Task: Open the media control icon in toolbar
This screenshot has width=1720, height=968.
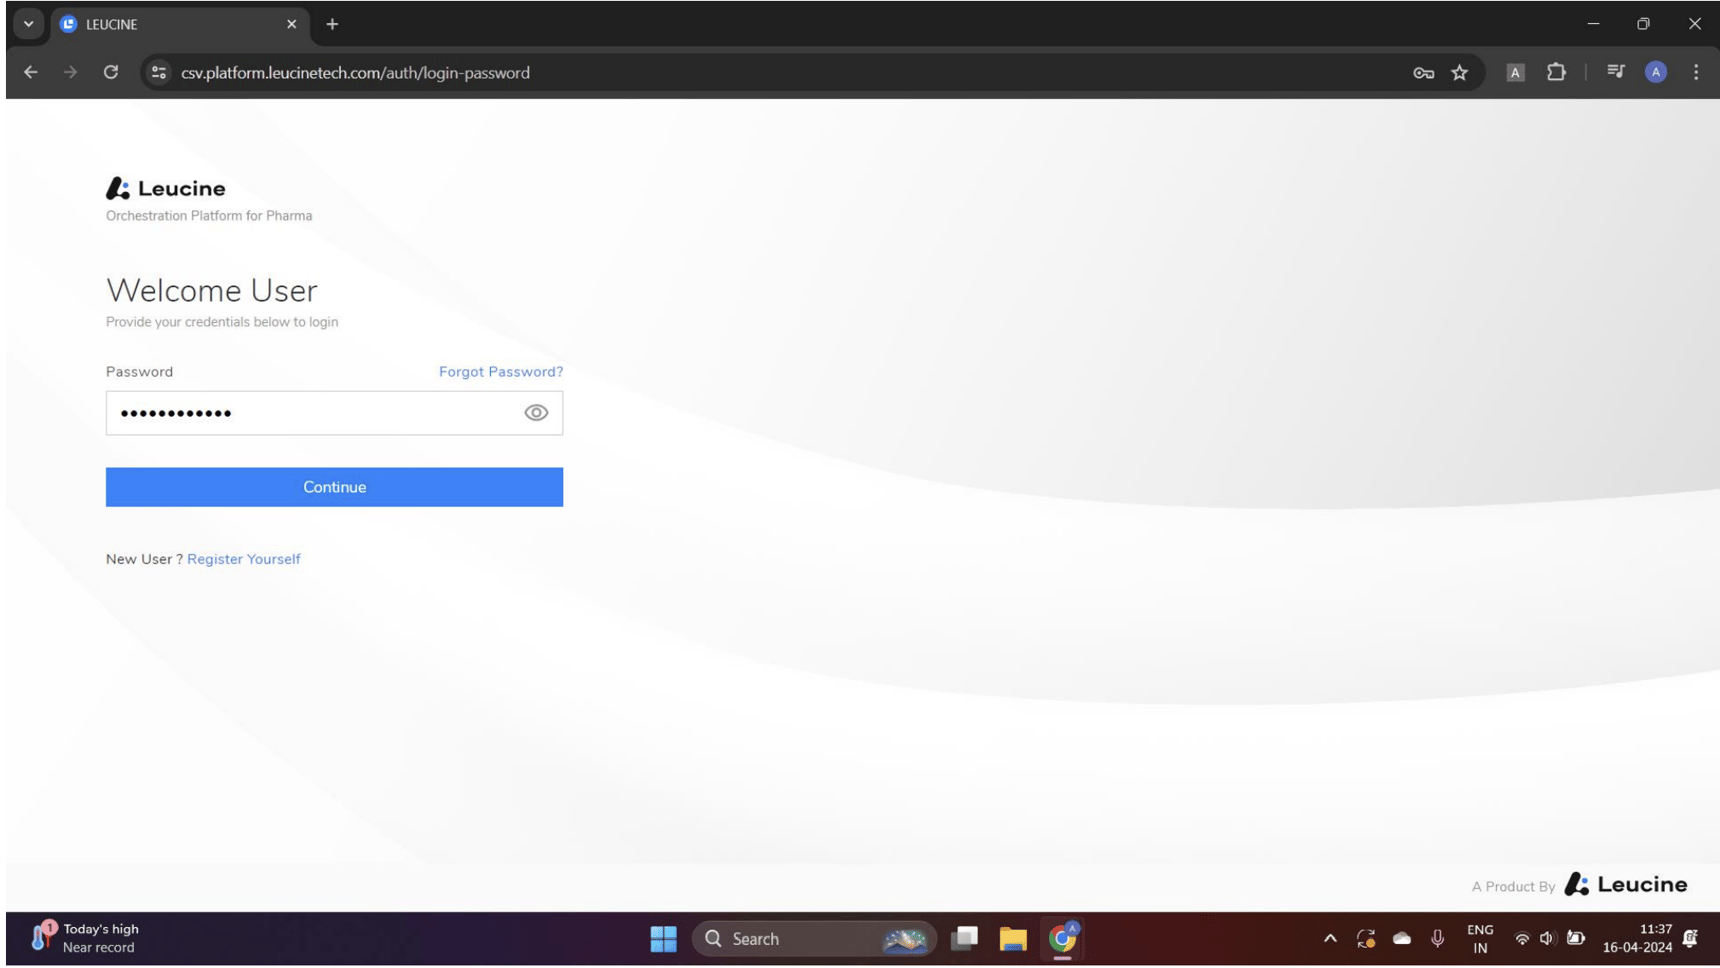Action: 1615,72
